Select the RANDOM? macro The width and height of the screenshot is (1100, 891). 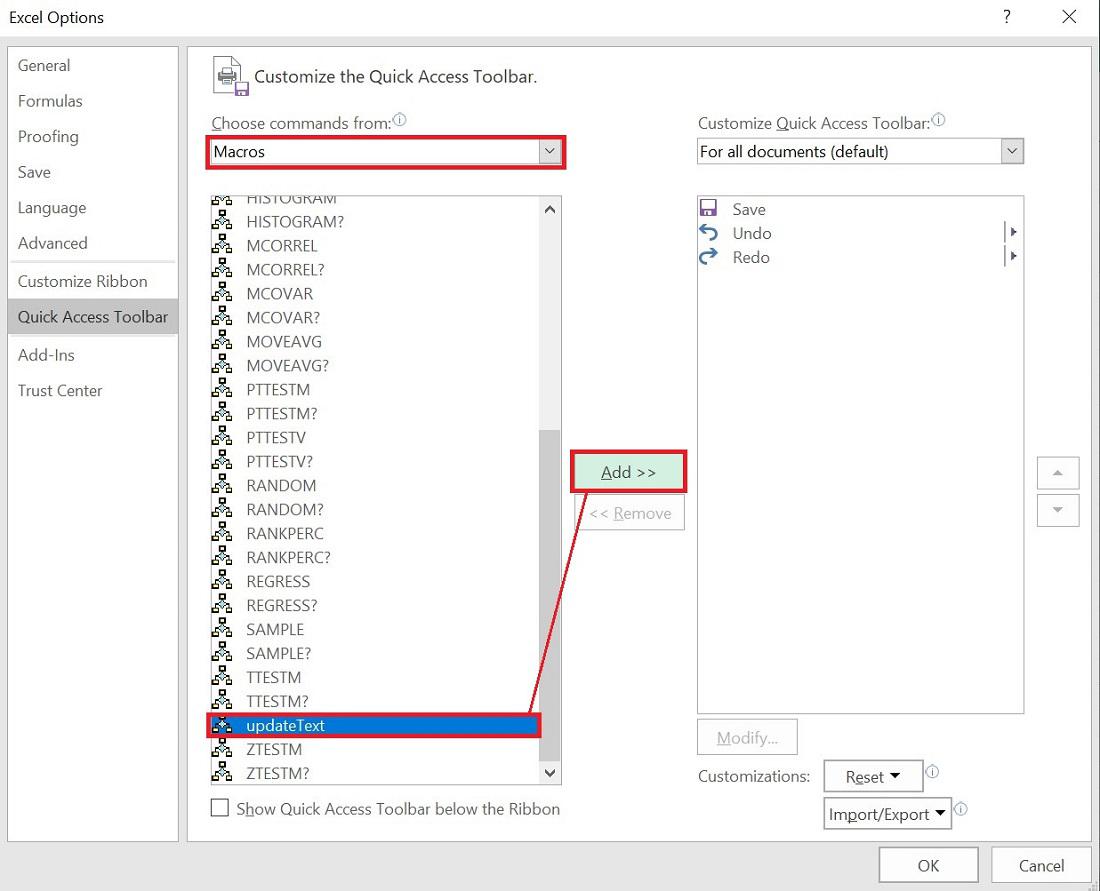pos(375,509)
